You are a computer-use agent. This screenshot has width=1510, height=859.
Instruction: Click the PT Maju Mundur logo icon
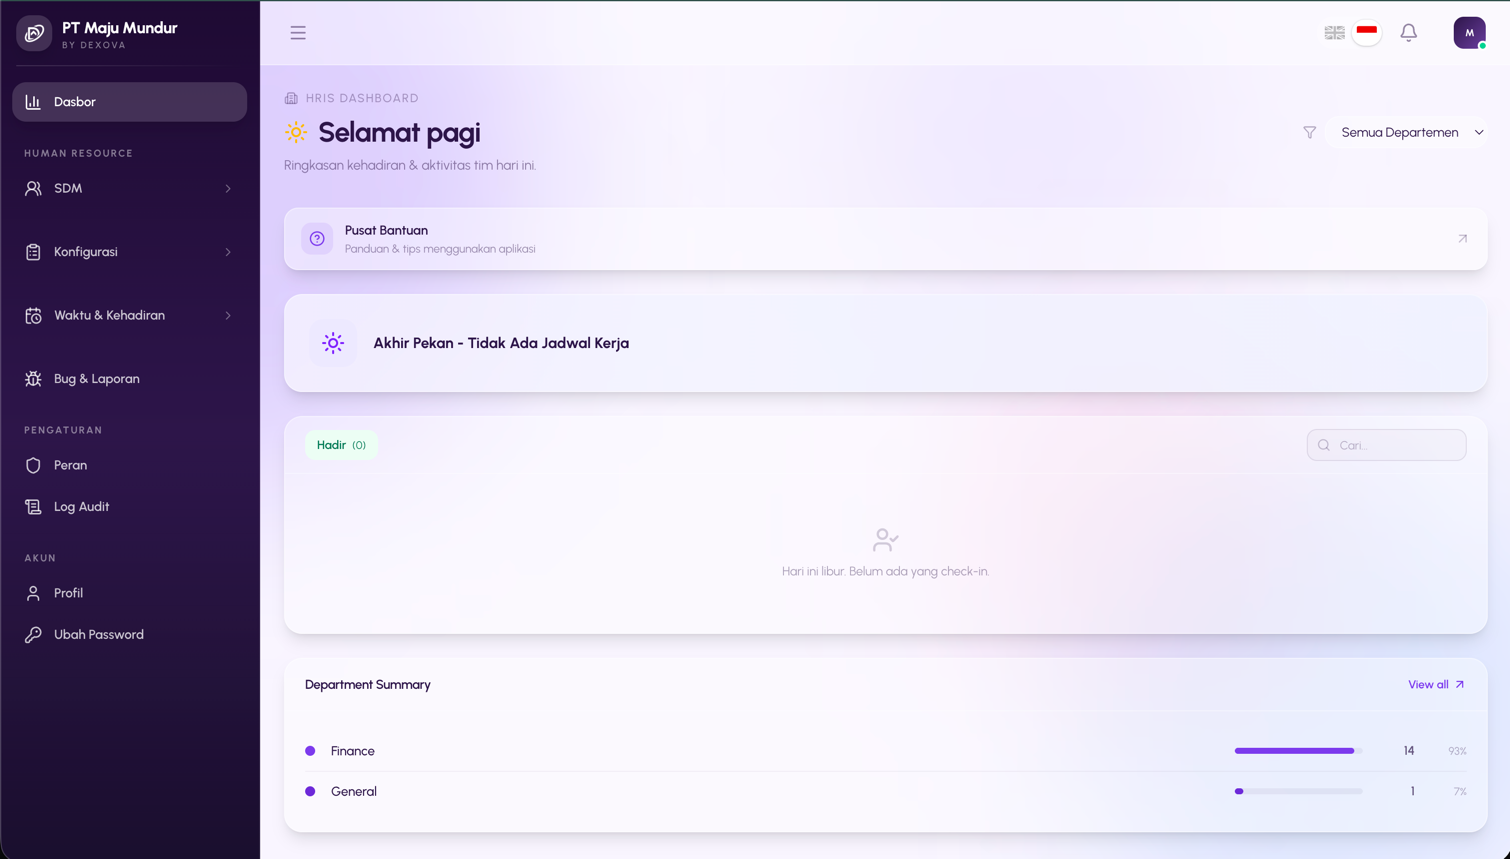[x=34, y=33]
